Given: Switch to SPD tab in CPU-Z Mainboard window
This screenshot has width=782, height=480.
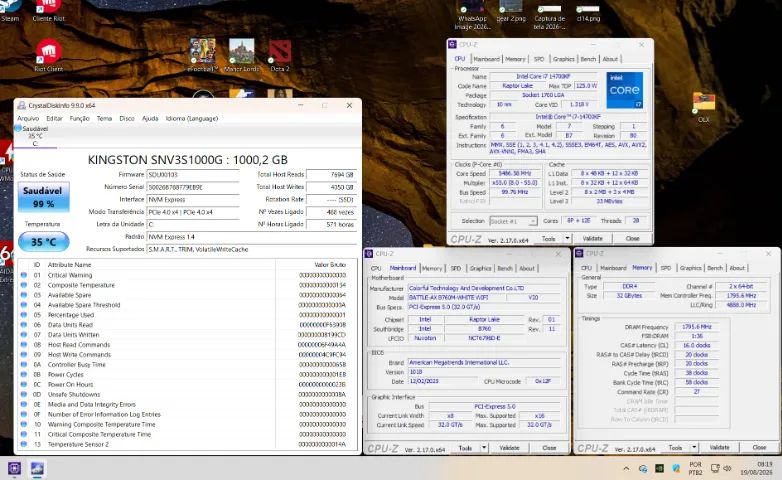Looking at the screenshot, I should click(455, 268).
